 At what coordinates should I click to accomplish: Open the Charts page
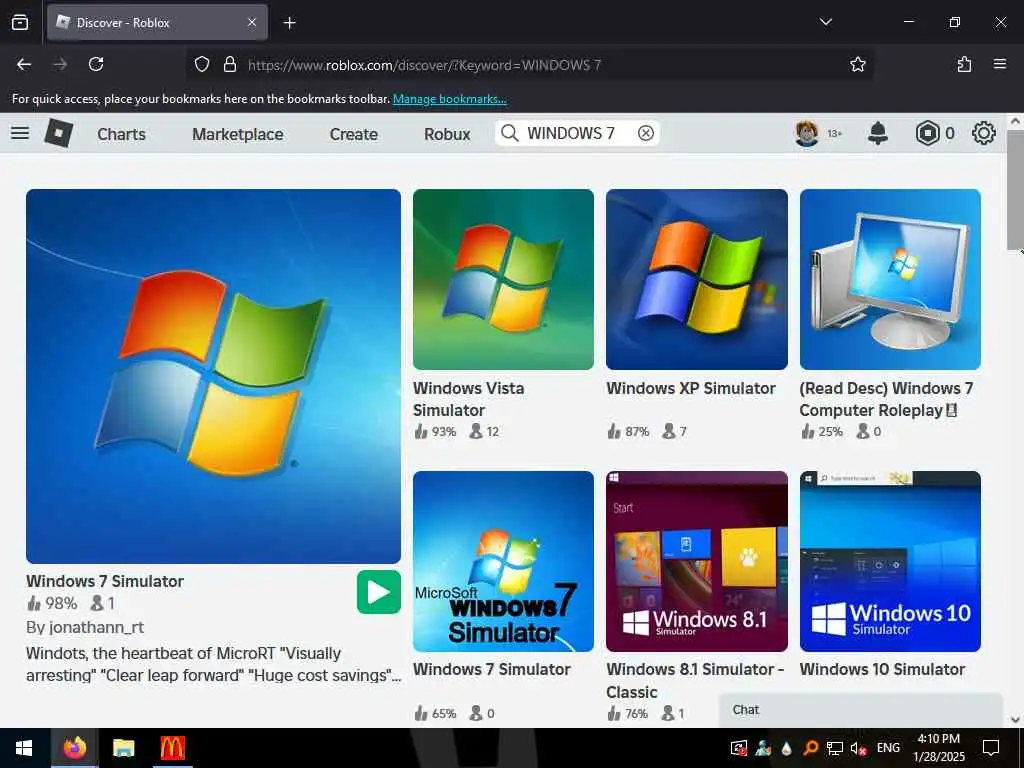pos(121,134)
